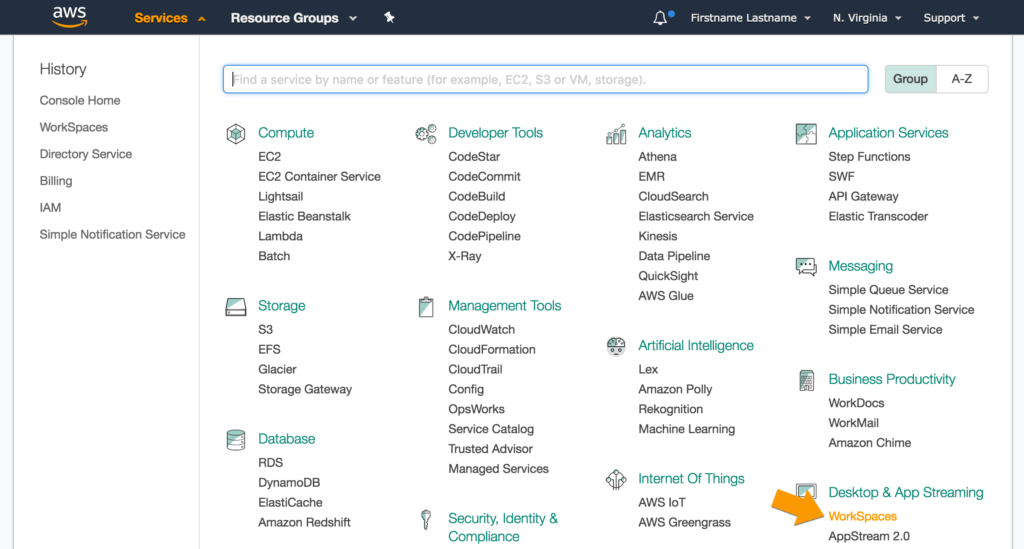Click the Compute category icon

coord(236,134)
